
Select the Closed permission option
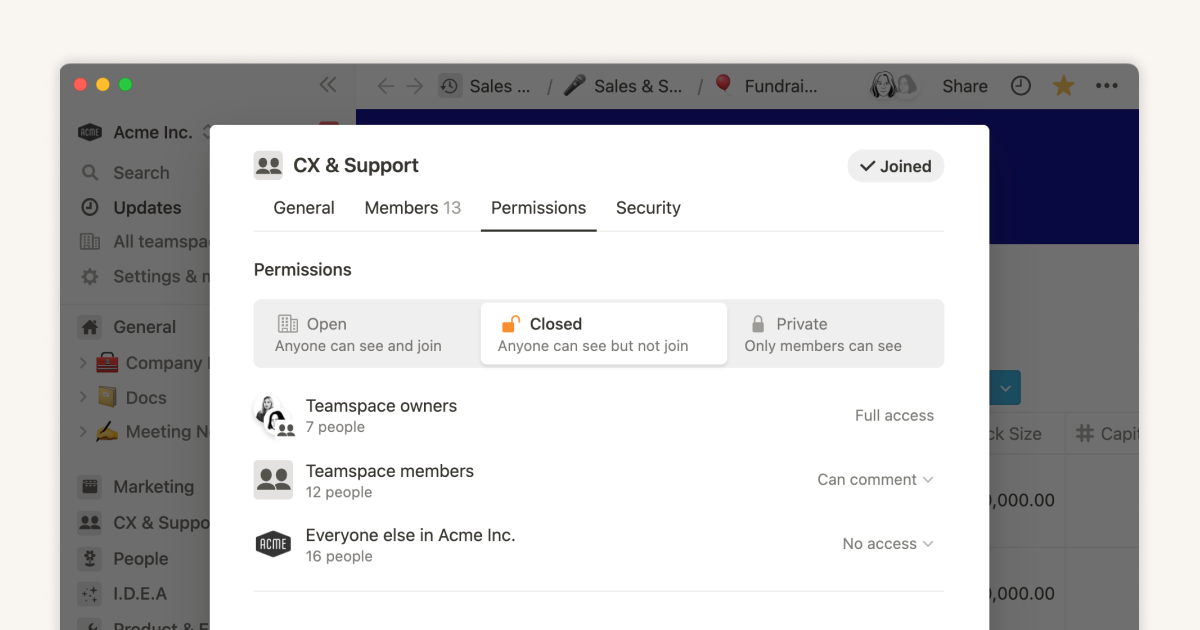pyautogui.click(x=603, y=334)
